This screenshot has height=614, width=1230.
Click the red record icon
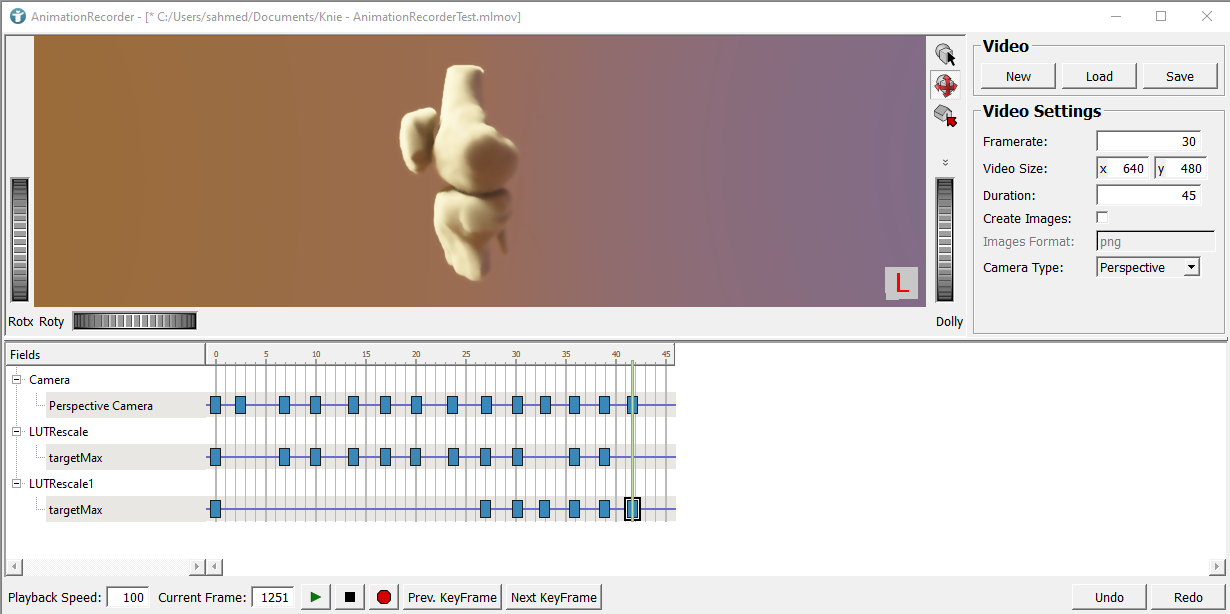[383, 596]
